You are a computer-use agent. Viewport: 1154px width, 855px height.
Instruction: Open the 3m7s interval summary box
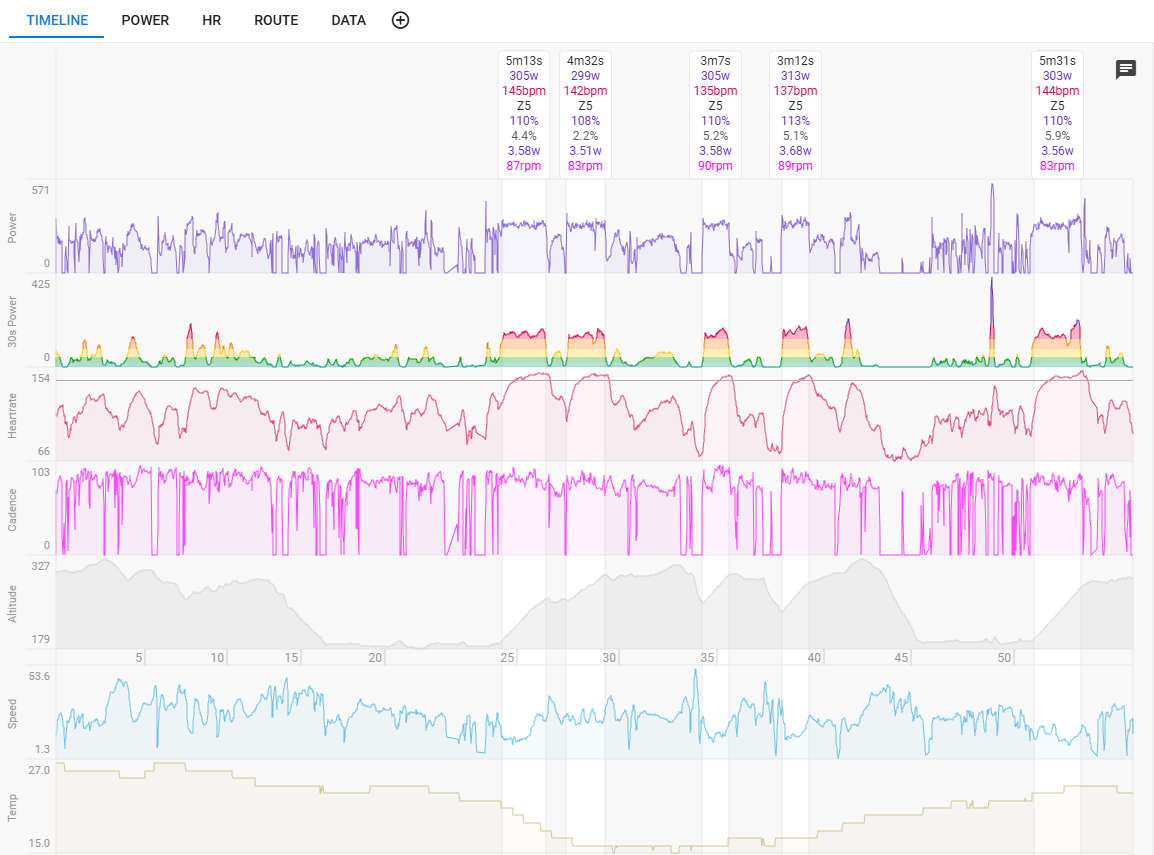point(715,113)
